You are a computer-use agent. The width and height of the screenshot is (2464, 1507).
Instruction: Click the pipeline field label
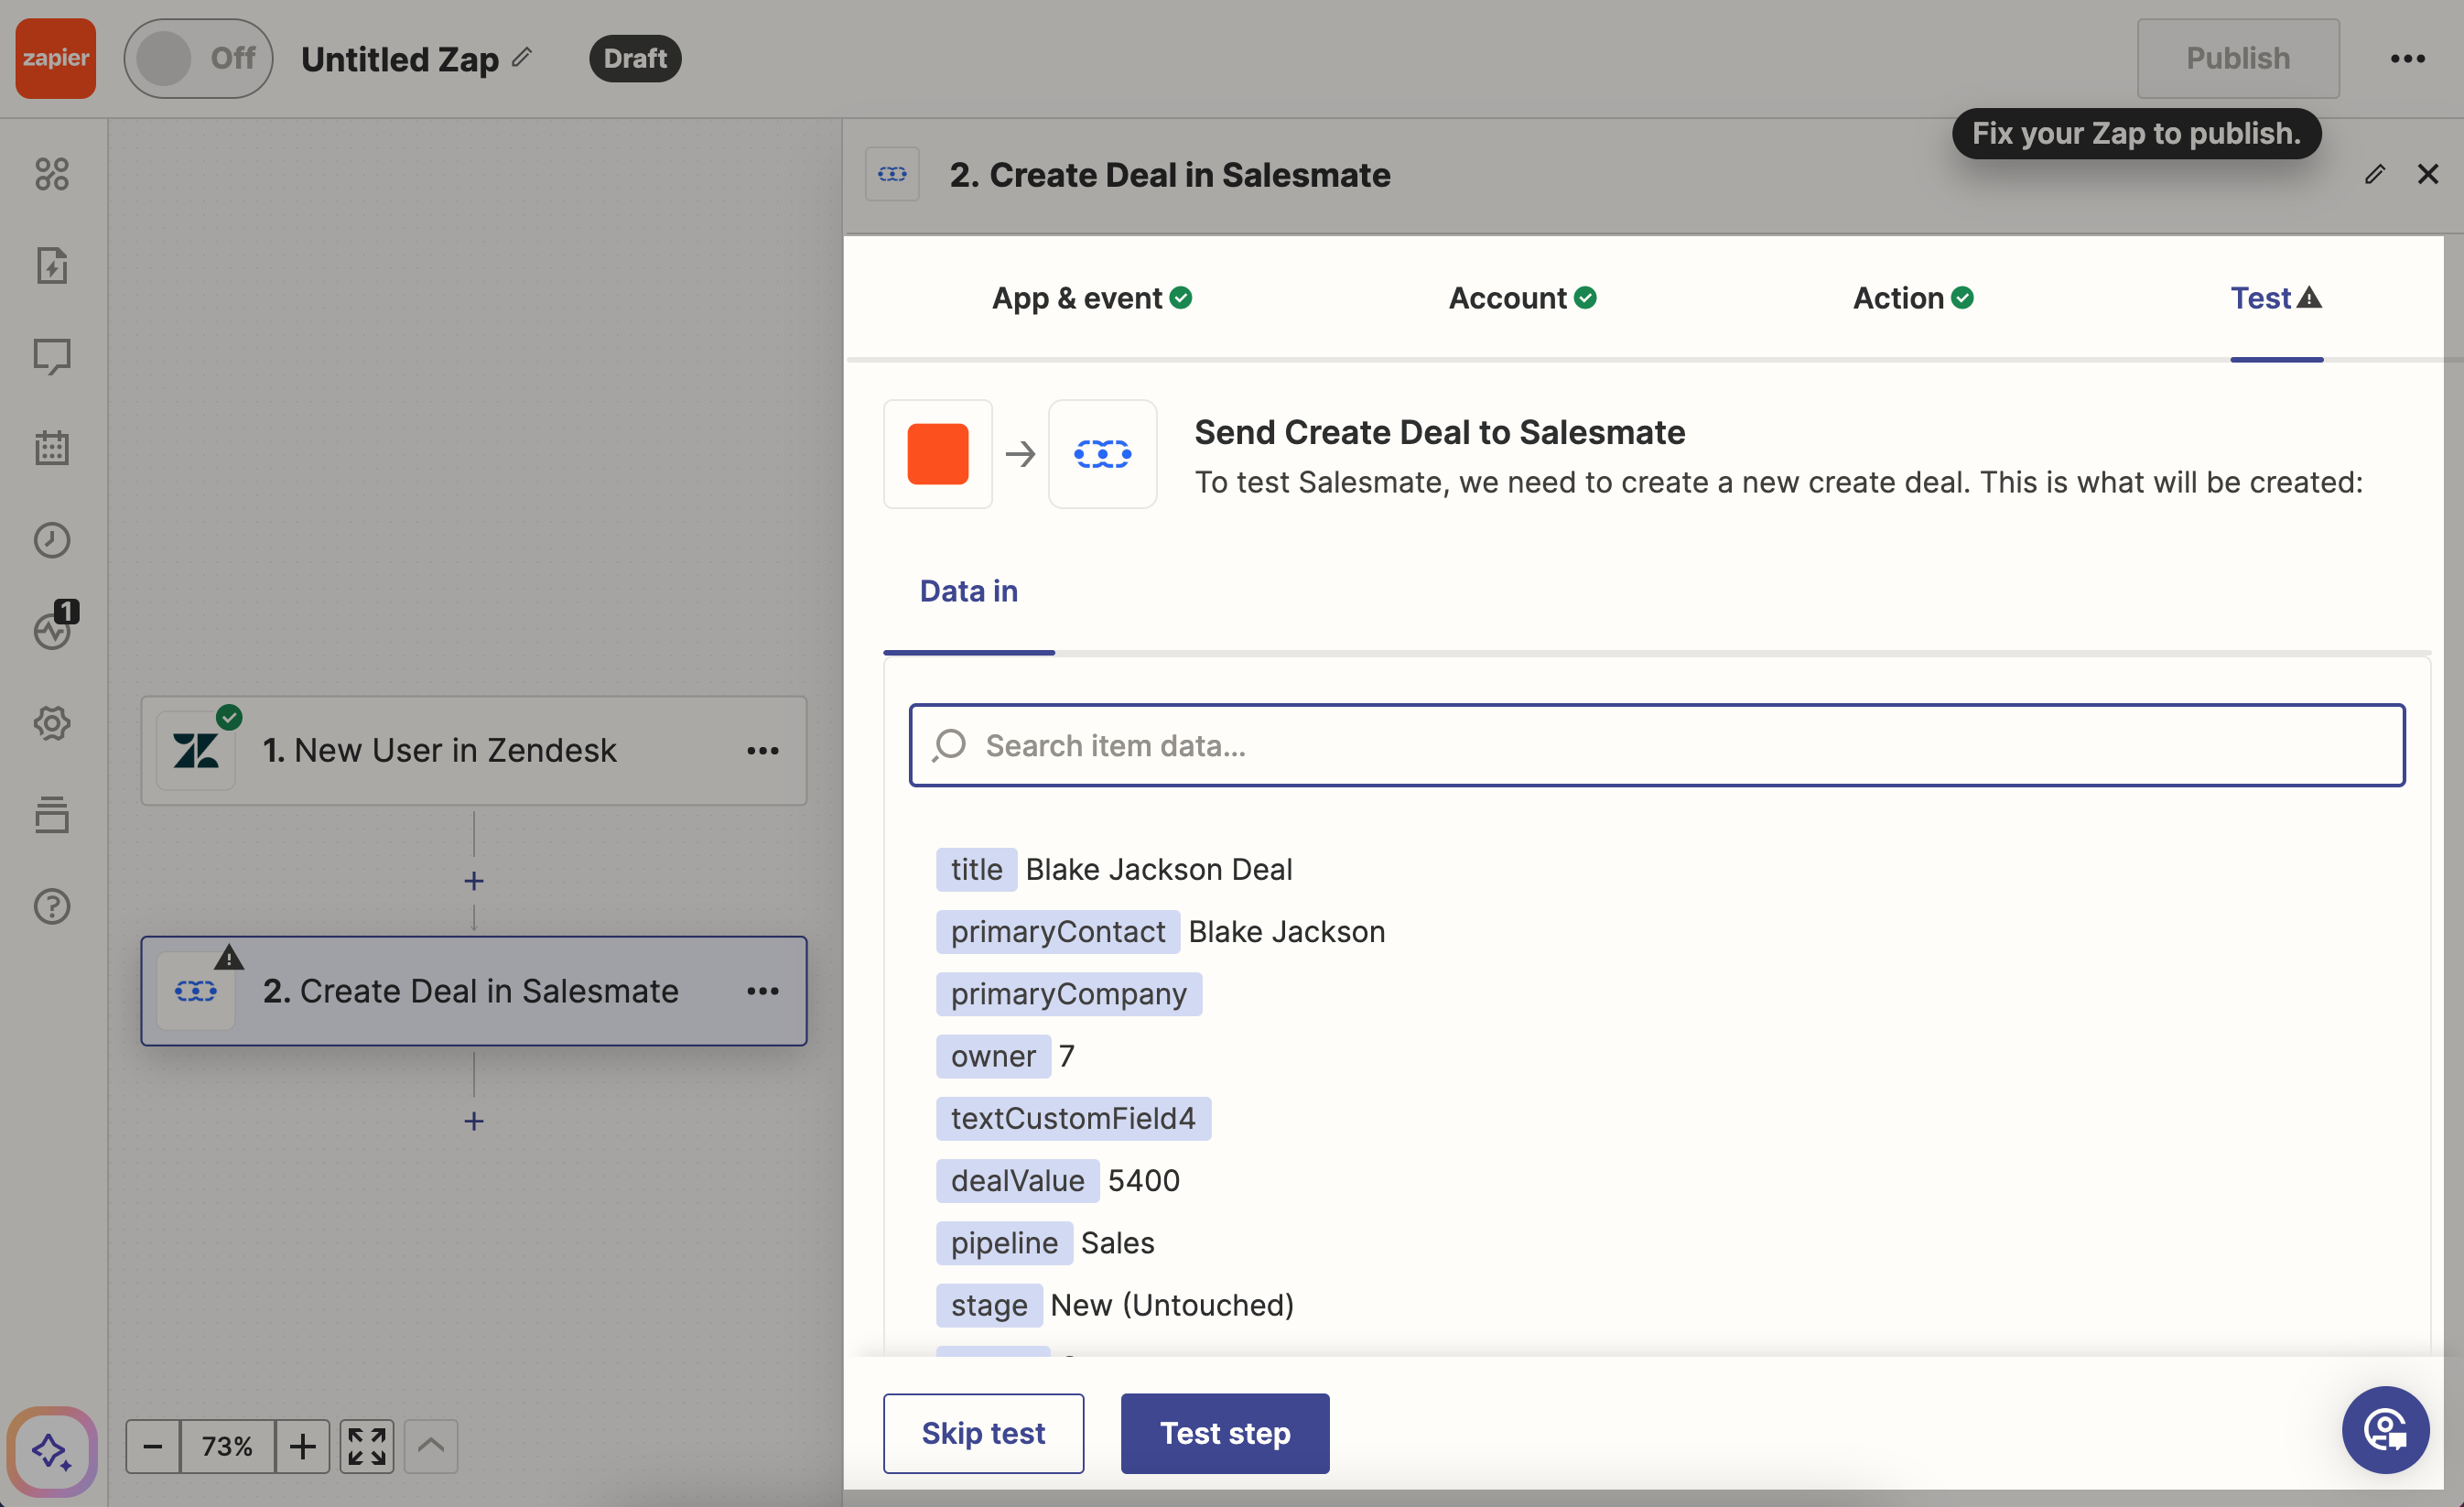coord(1004,1243)
